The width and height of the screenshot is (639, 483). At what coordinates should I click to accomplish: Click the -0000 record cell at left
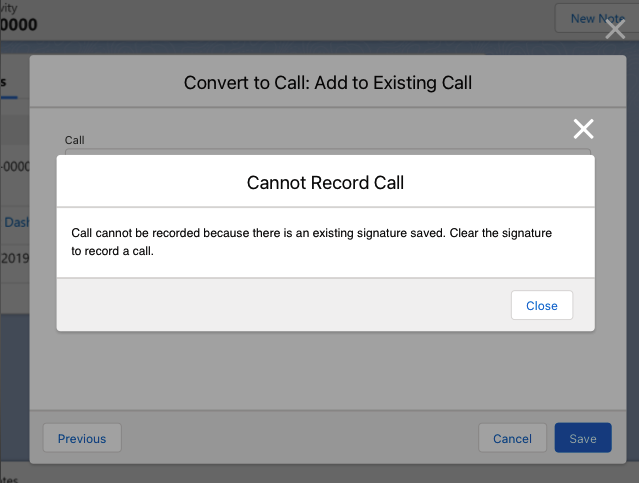click(x=14, y=166)
